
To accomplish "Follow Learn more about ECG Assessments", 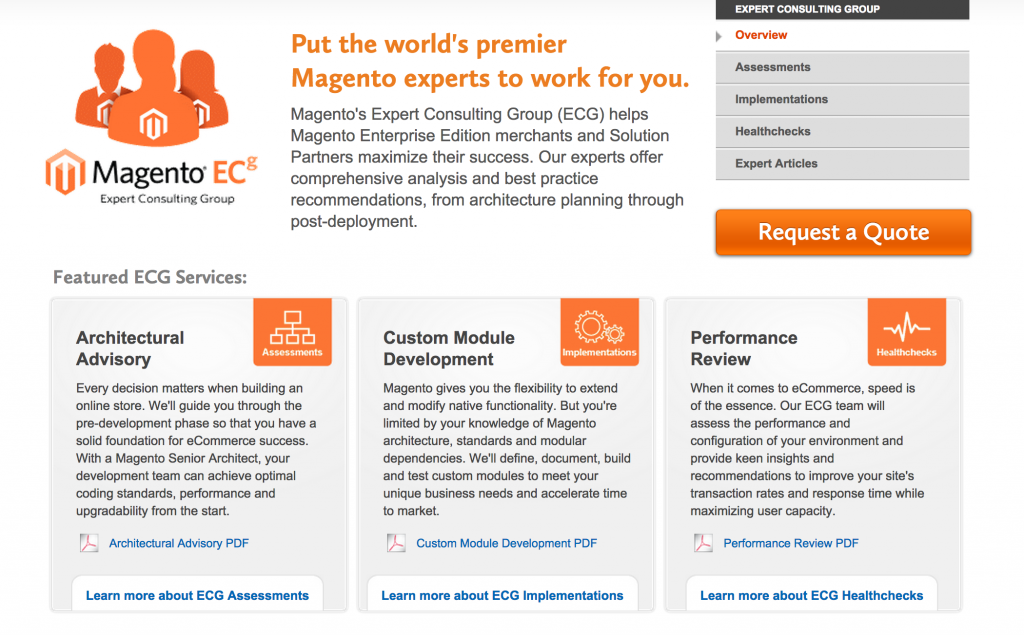I will [x=197, y=595].
